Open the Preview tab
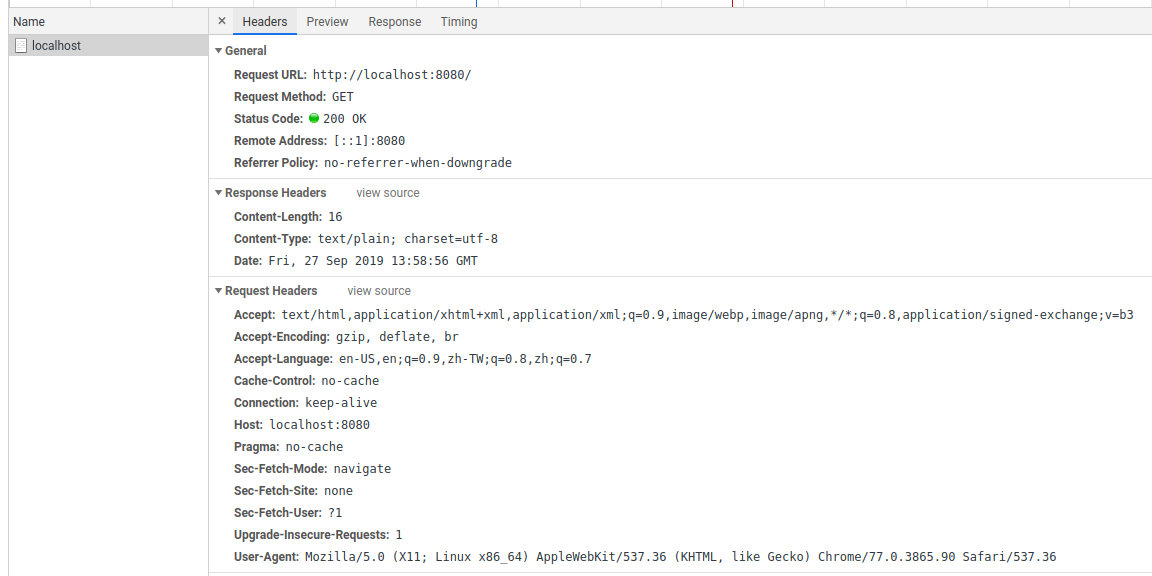The image size is (1152, 576). pos(327,22)
